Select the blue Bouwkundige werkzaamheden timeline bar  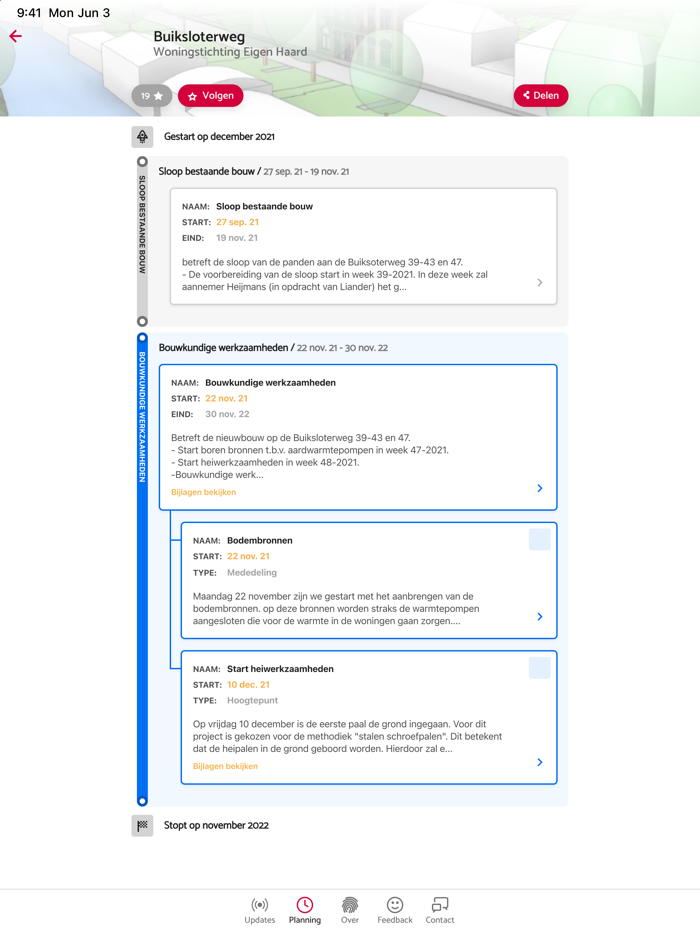coord(142,570)
